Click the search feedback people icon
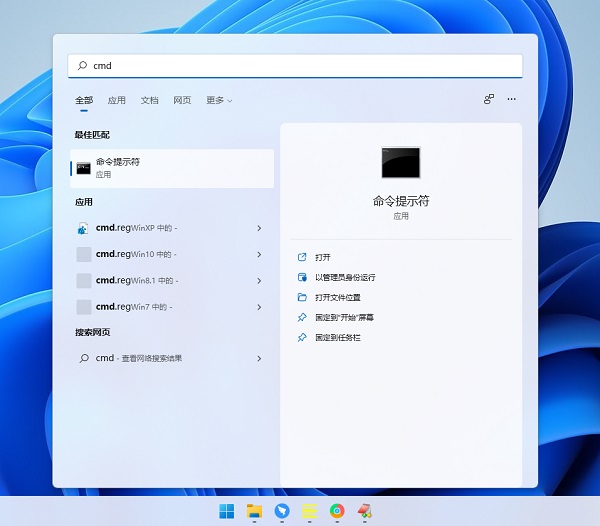 (x=489, y=99)
